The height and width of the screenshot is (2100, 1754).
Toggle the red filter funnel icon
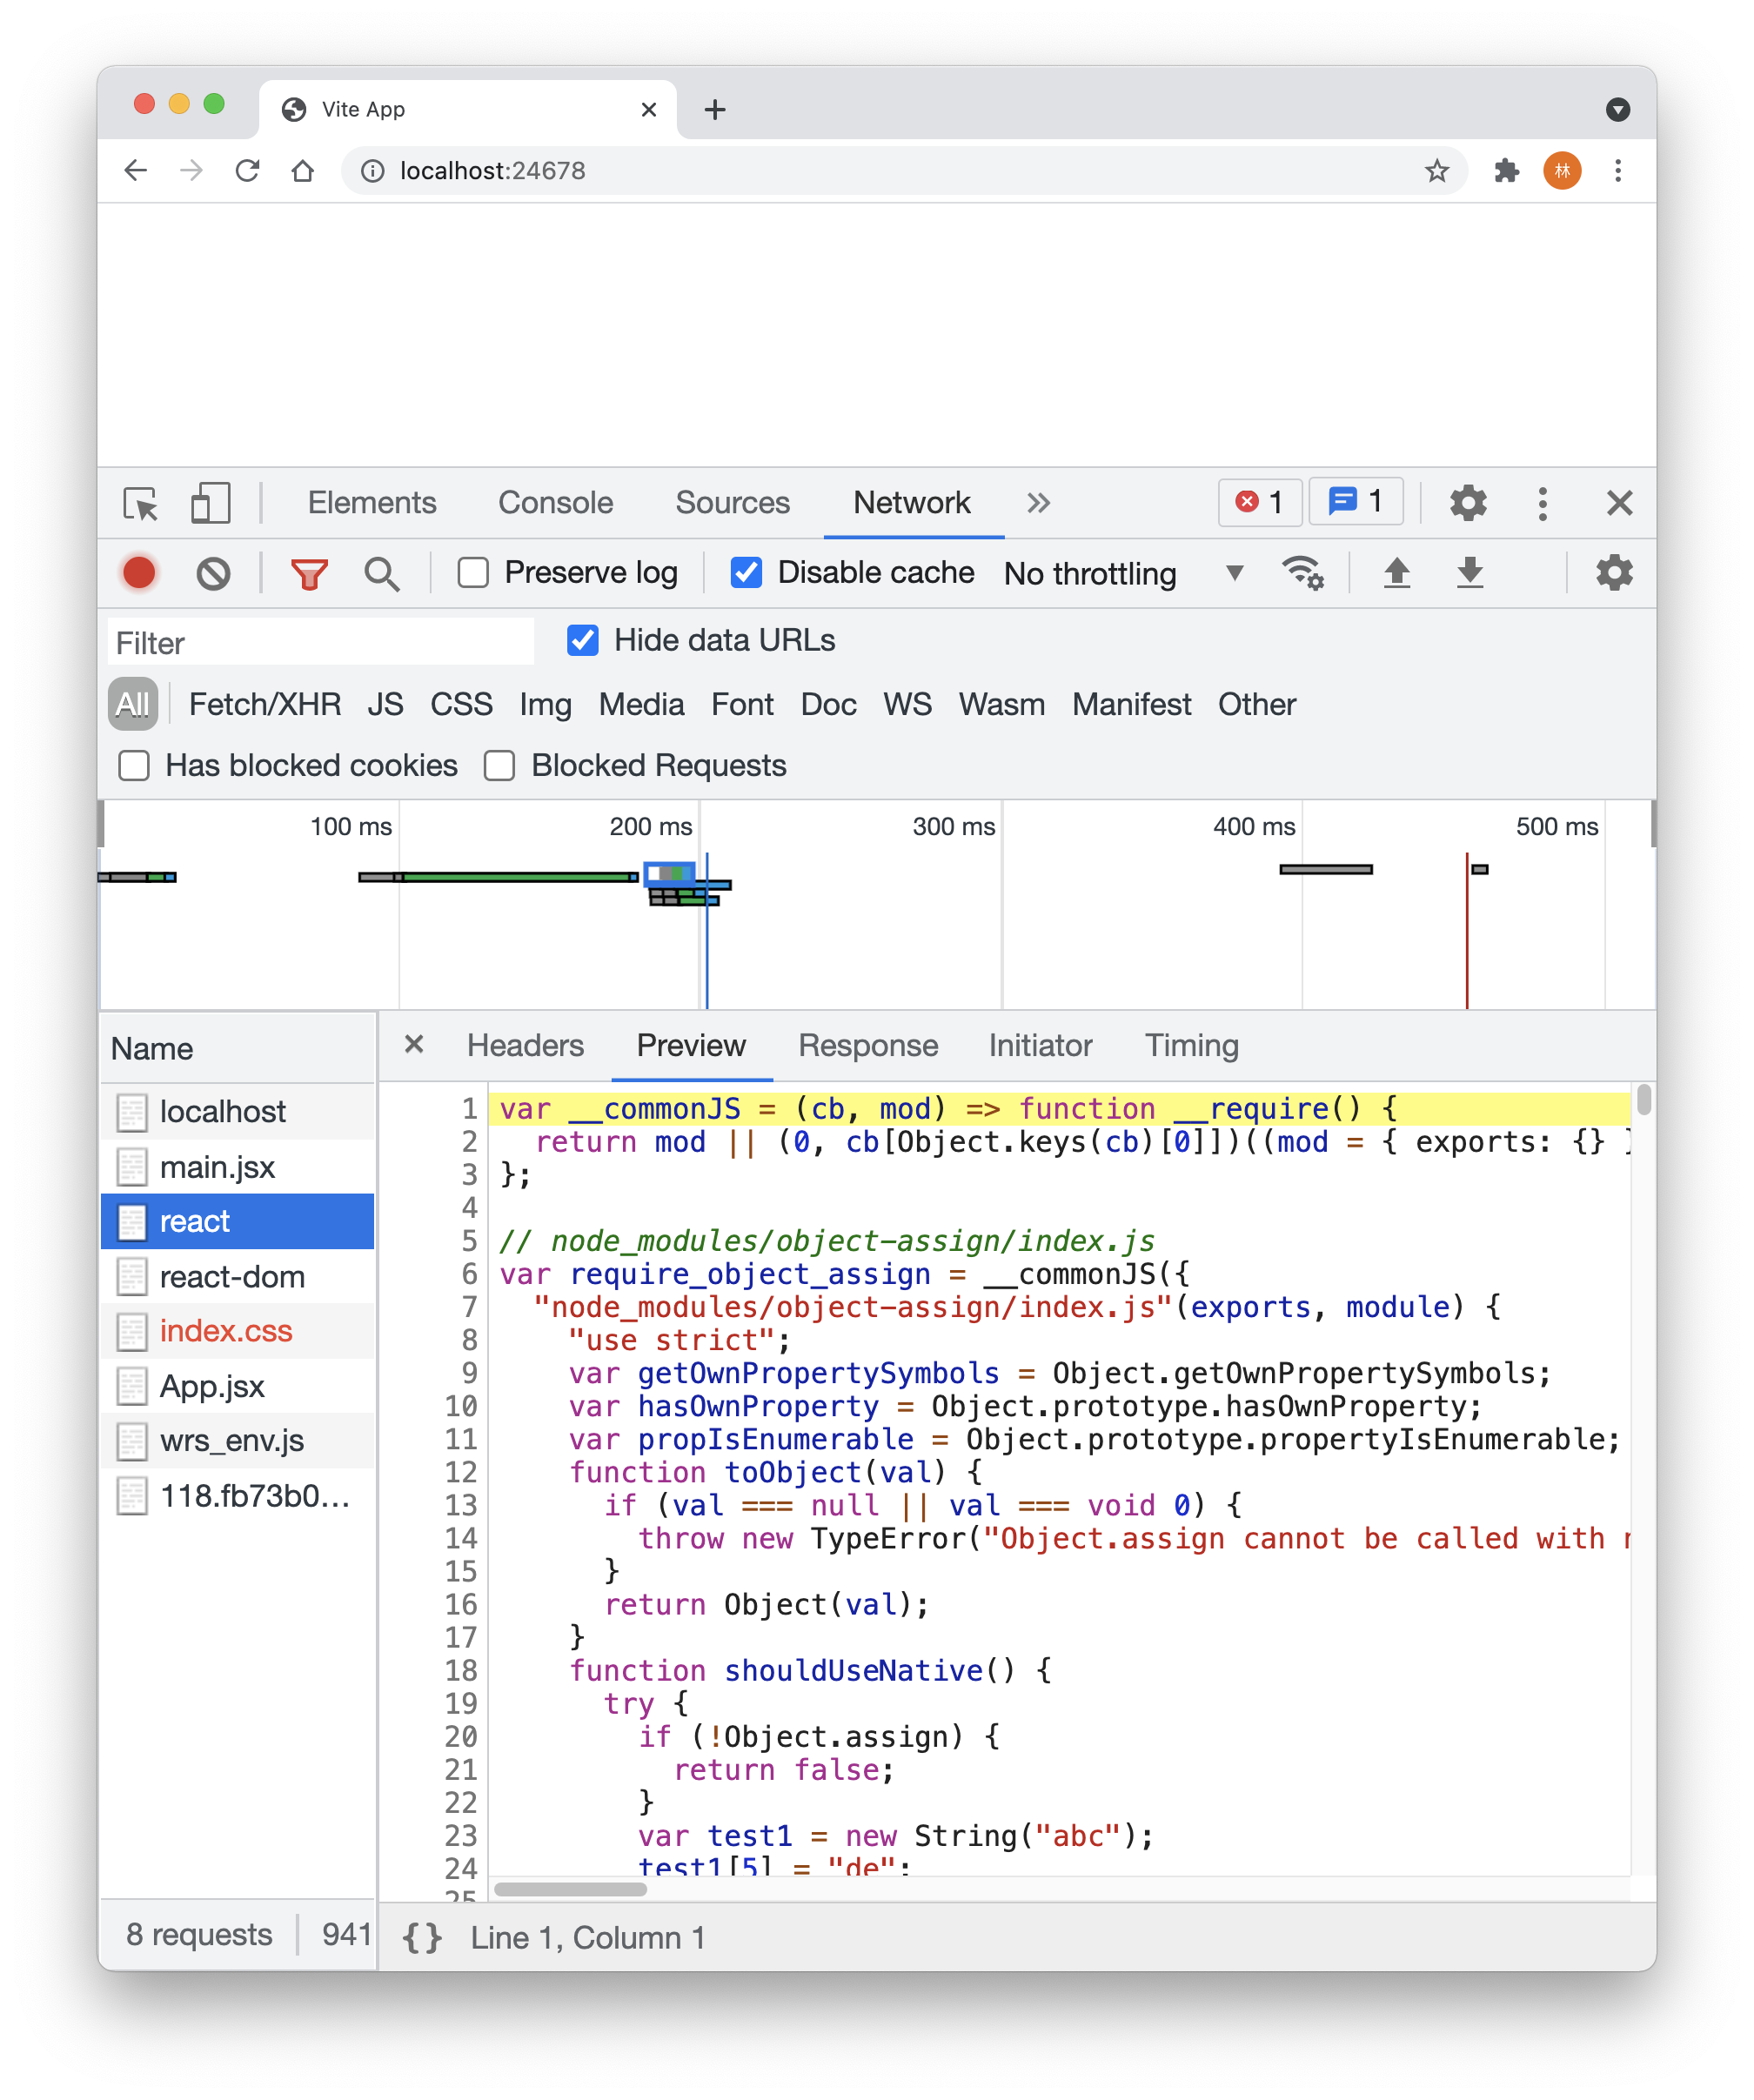tap(309, 574)
